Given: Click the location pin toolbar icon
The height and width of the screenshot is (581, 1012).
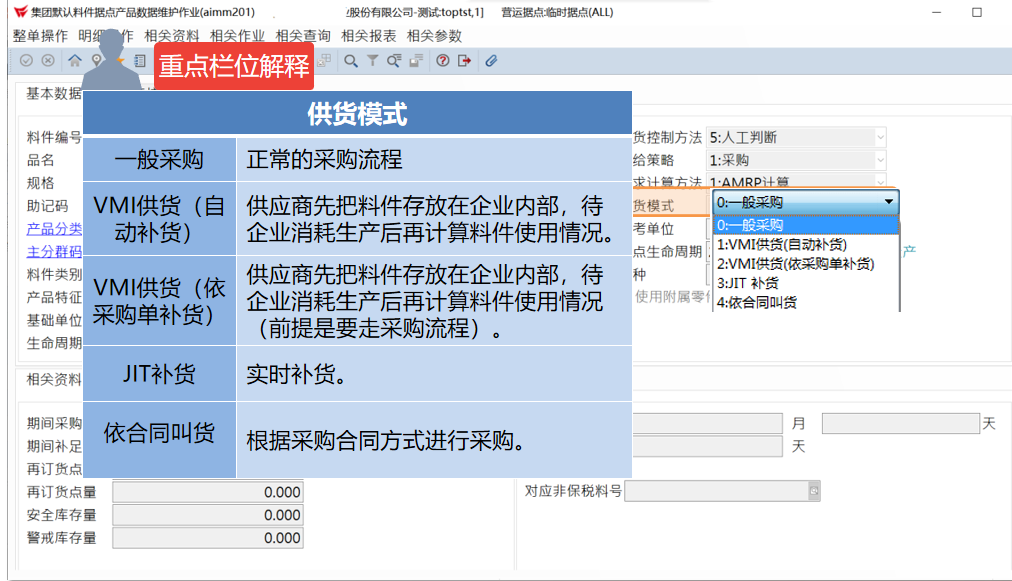Looking at the screenshot, I should coord(96,61).
